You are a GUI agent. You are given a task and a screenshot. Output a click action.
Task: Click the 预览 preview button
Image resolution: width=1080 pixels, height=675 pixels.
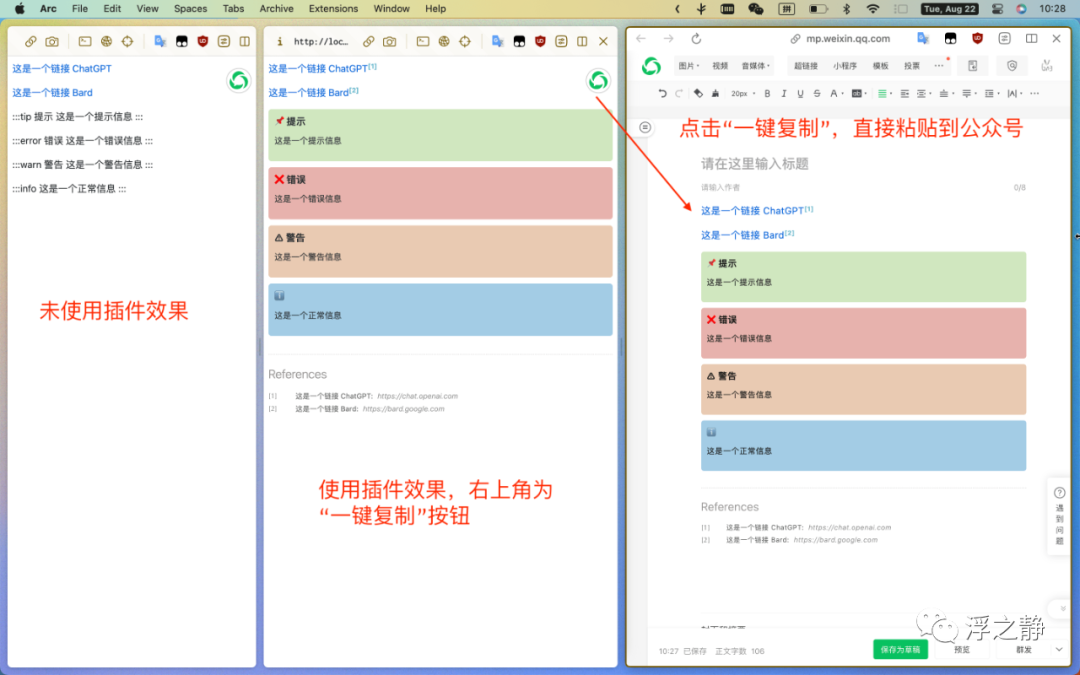pyautogui.click(x=962, y=650)
